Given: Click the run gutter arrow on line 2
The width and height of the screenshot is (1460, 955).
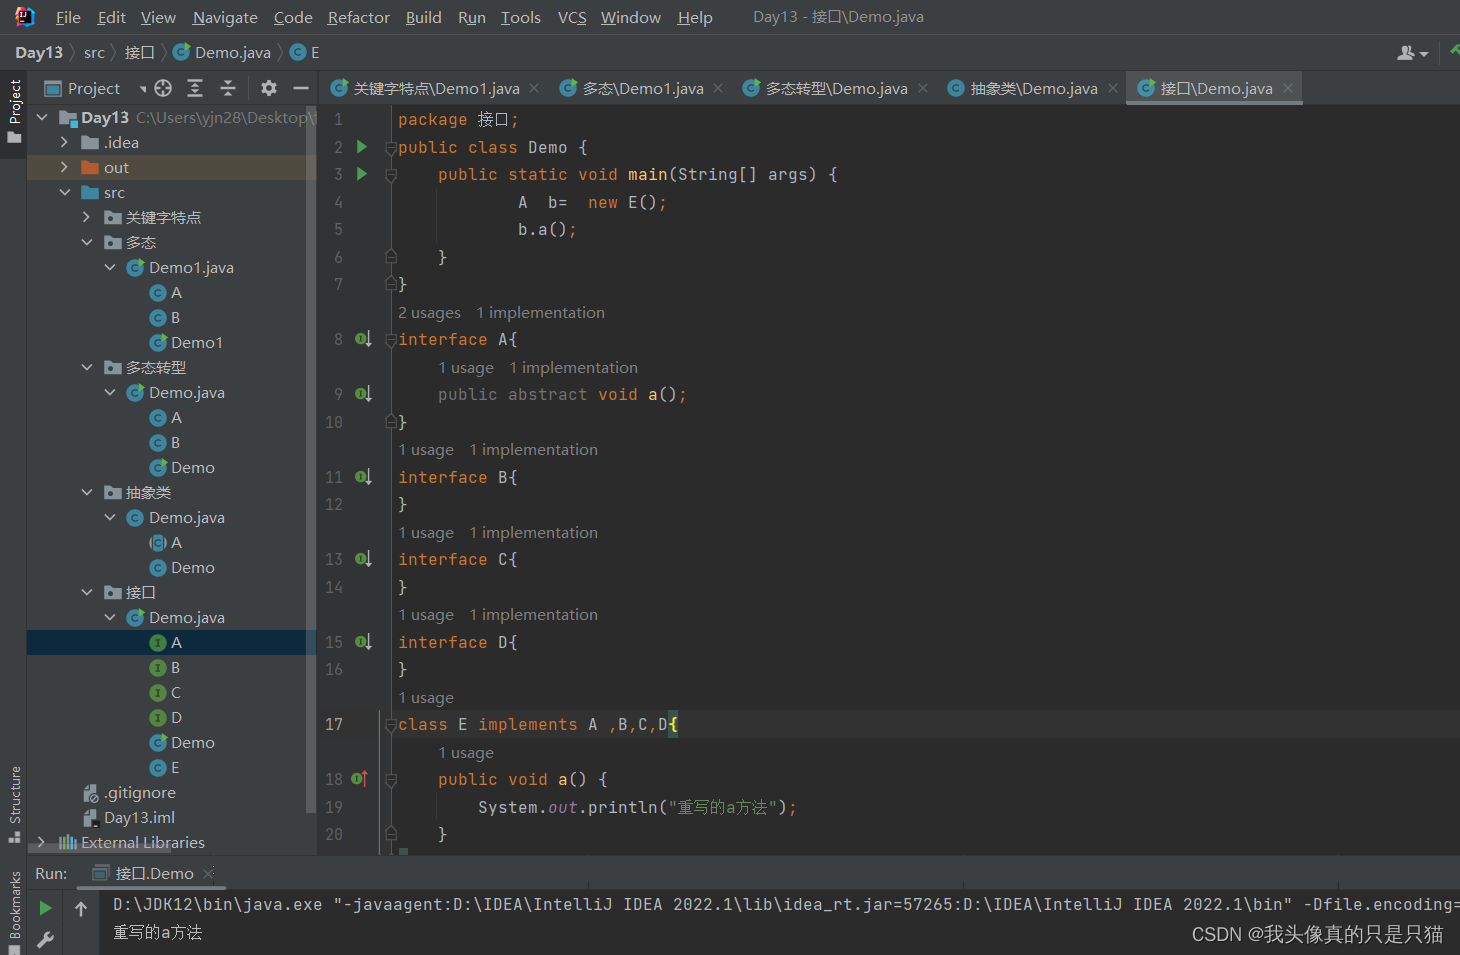Looking at the screenshot, I should [362, 147].
